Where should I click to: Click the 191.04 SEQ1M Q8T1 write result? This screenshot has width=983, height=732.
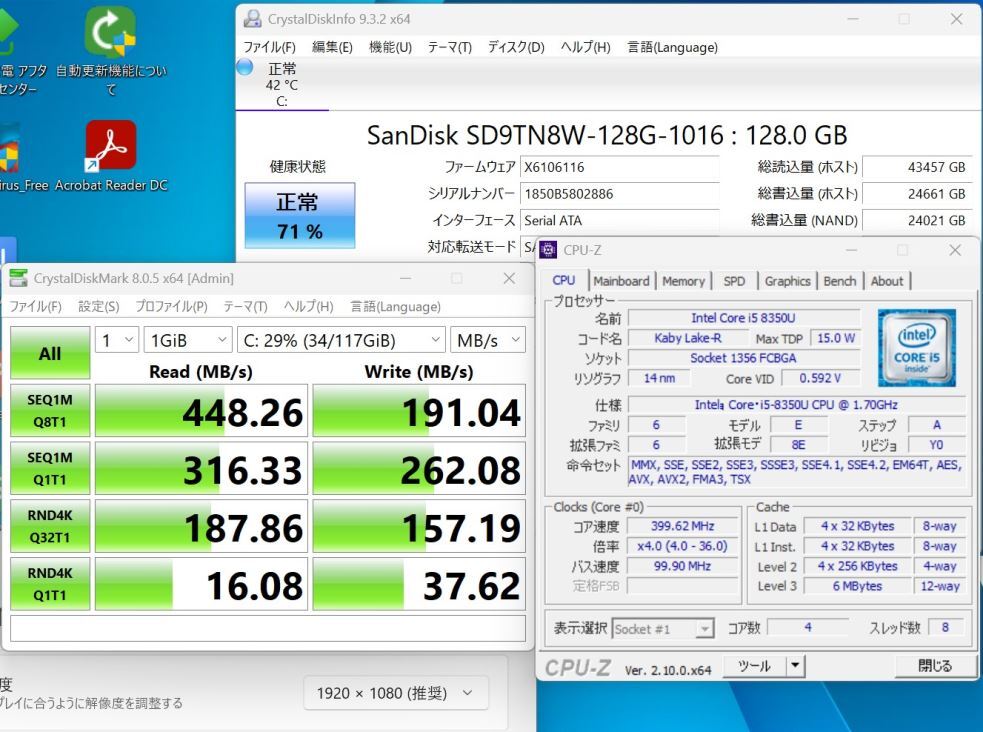tap(419, 410)
